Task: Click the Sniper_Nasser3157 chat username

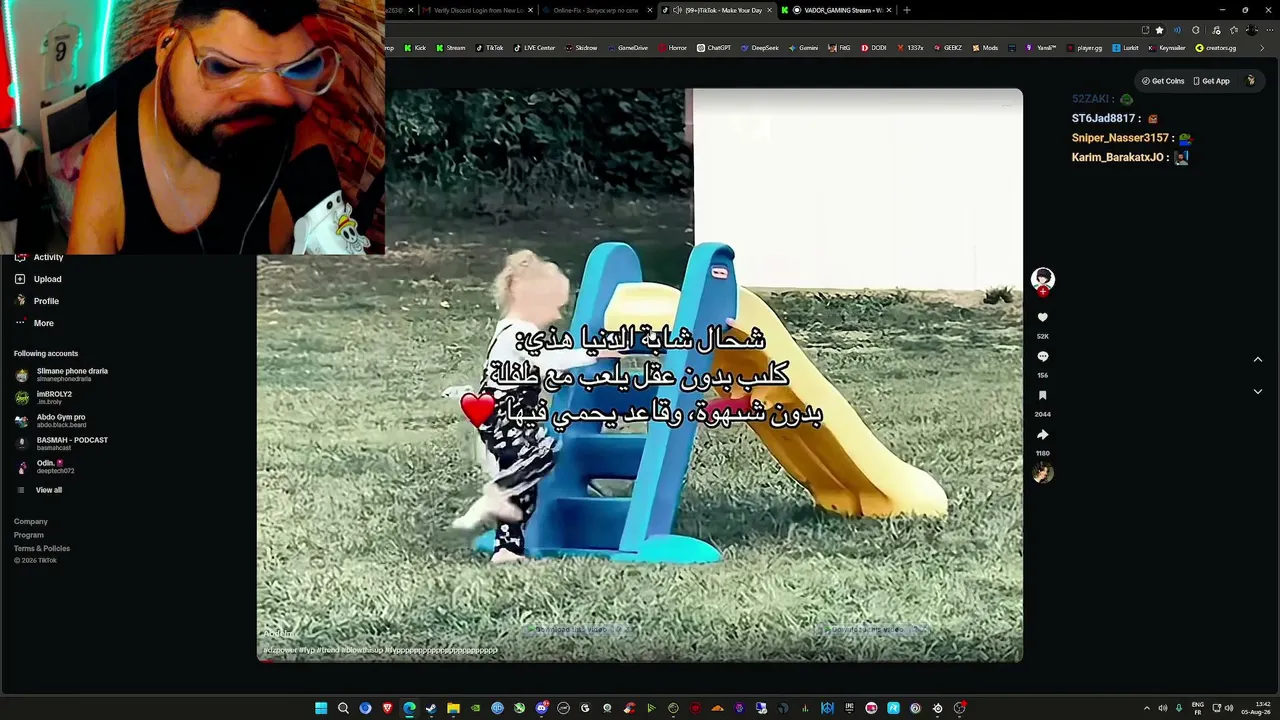Action: [1120, 138]
